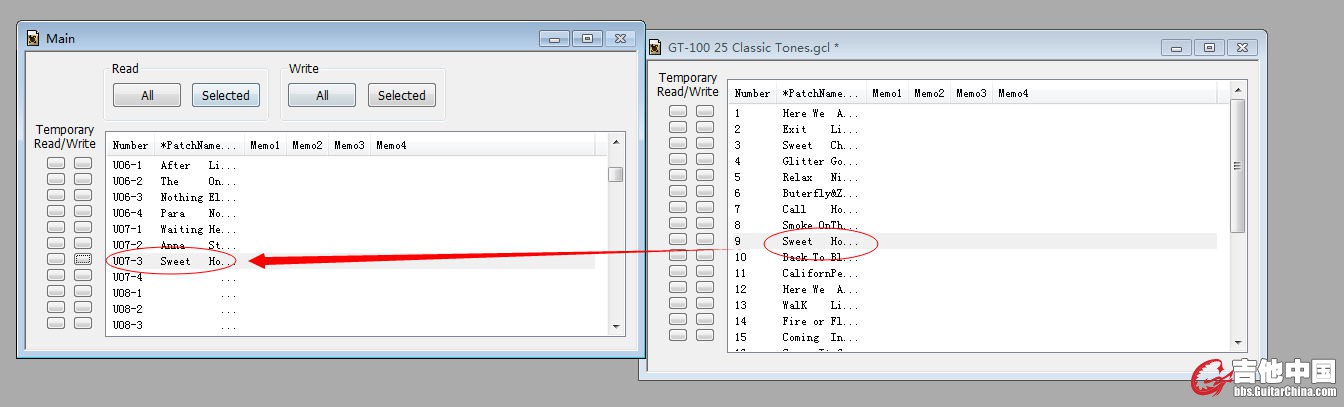Select patch U06-3 Nothing El in Main list
This screenshot has width=1344, height=407.
point(175,197)
